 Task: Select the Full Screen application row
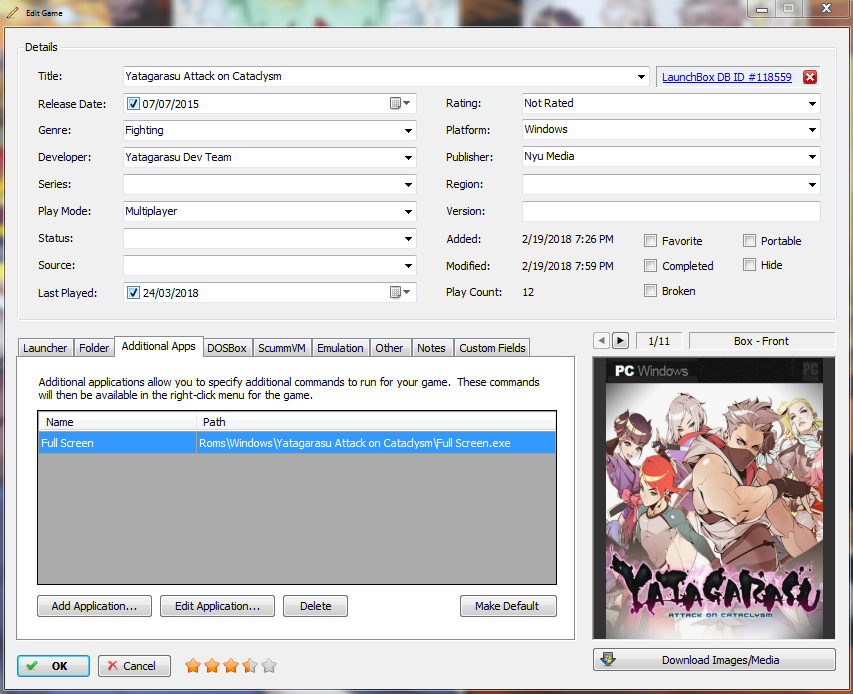[297, 443]
